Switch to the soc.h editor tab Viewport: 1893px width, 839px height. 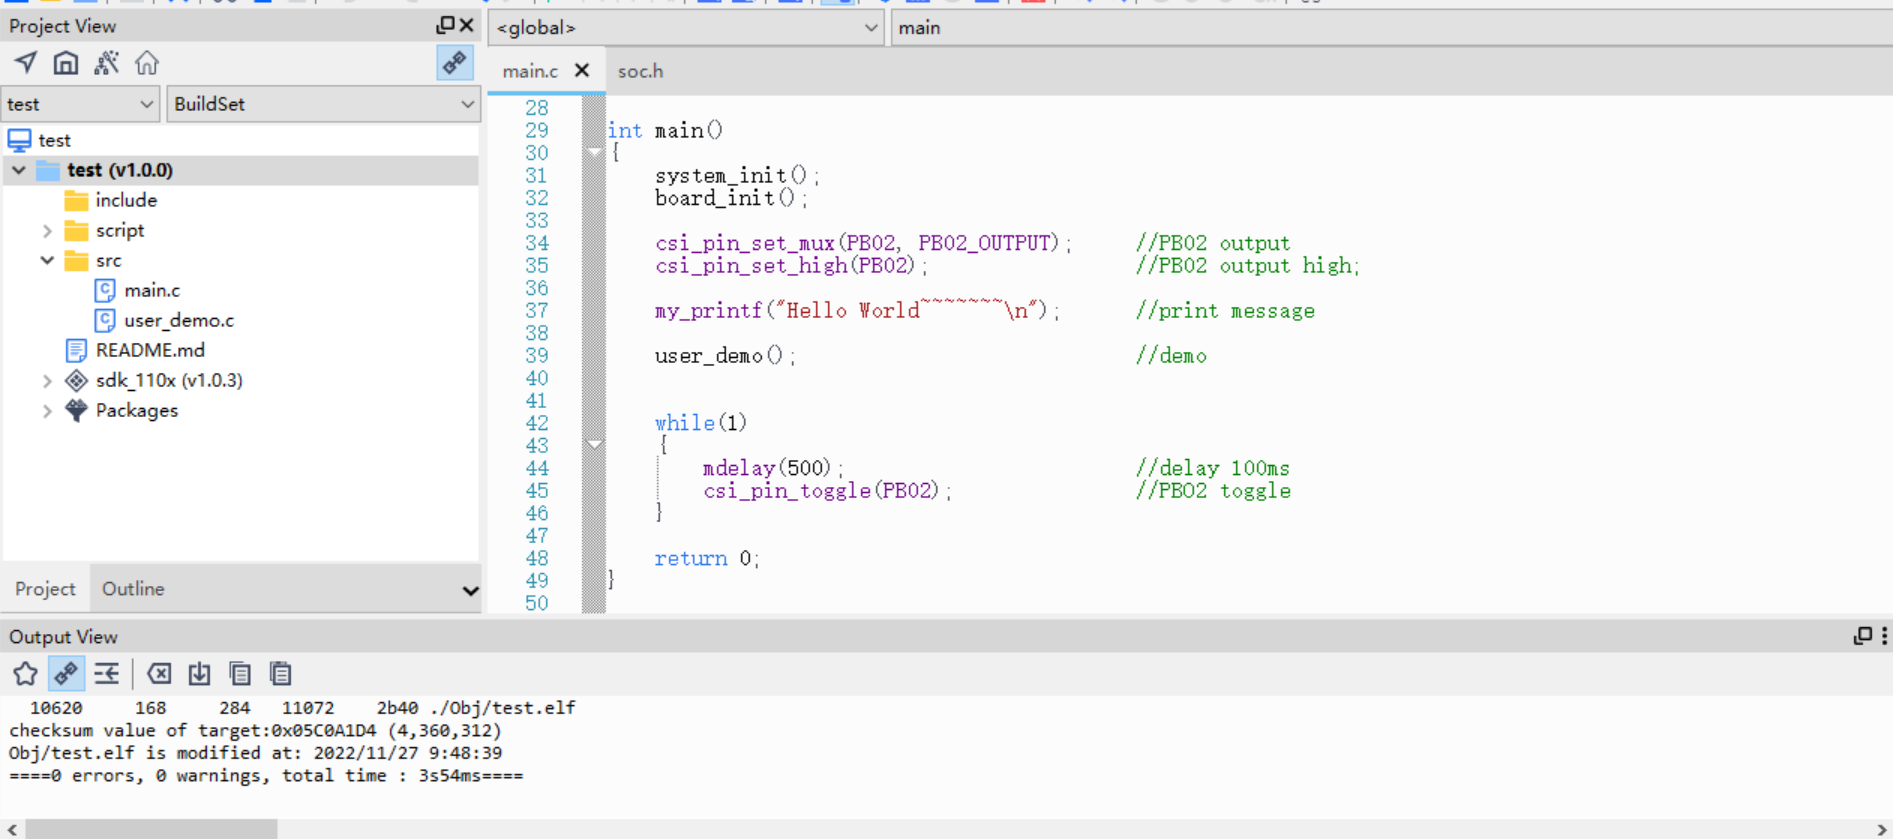click(641, 71)
